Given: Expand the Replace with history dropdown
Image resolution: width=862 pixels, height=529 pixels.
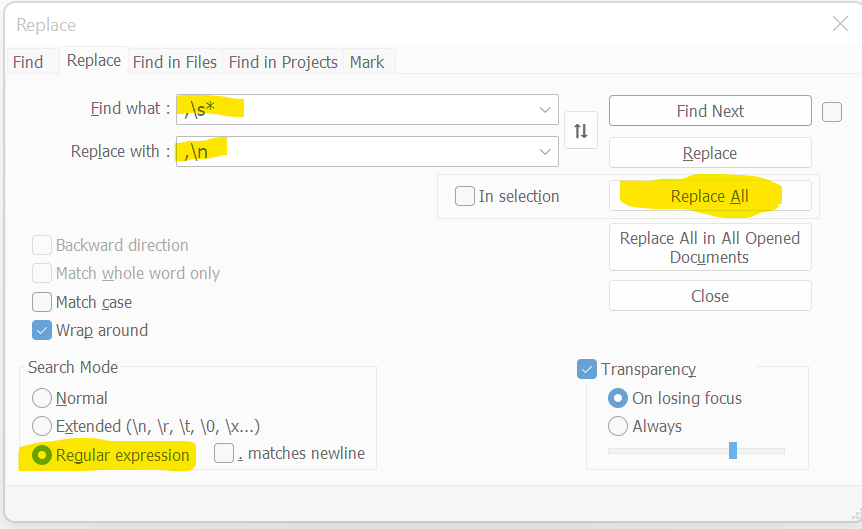Looking at the screenshot, I should (545, 151).
